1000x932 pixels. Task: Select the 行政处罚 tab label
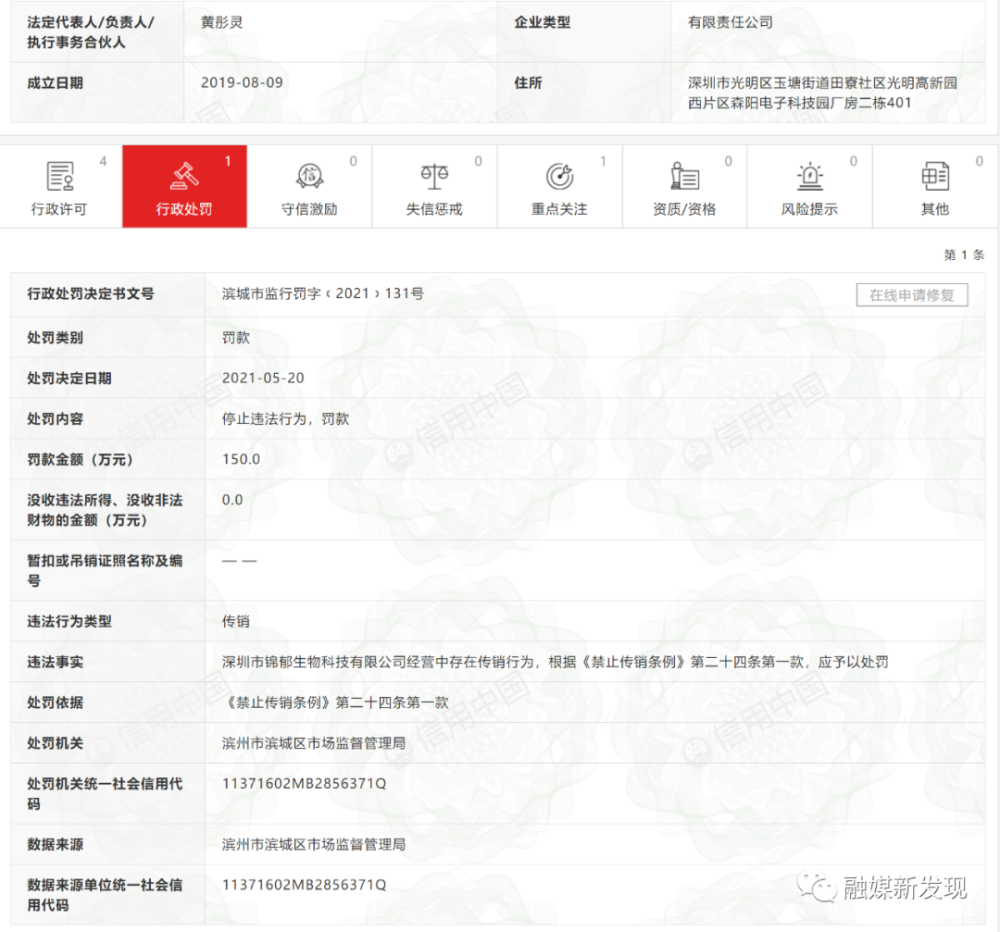[184, 209]
